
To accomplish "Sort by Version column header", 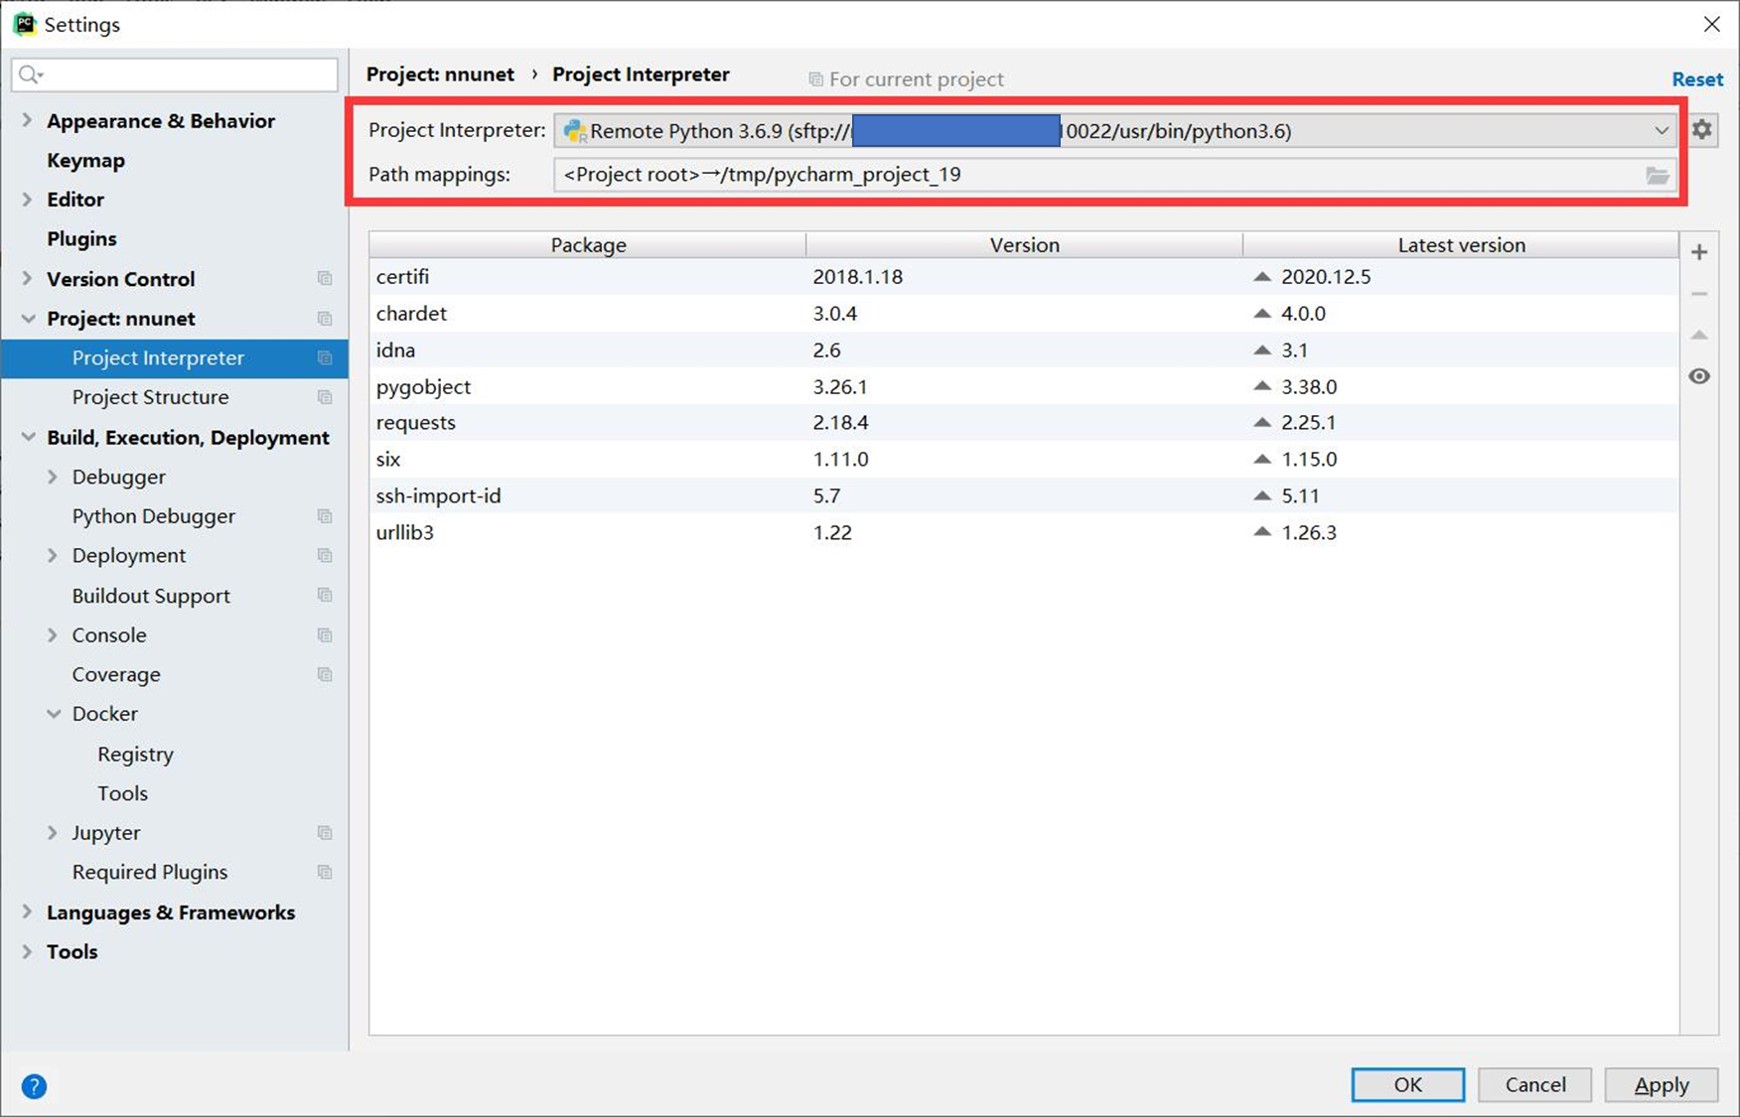I will click(1024, 245).
